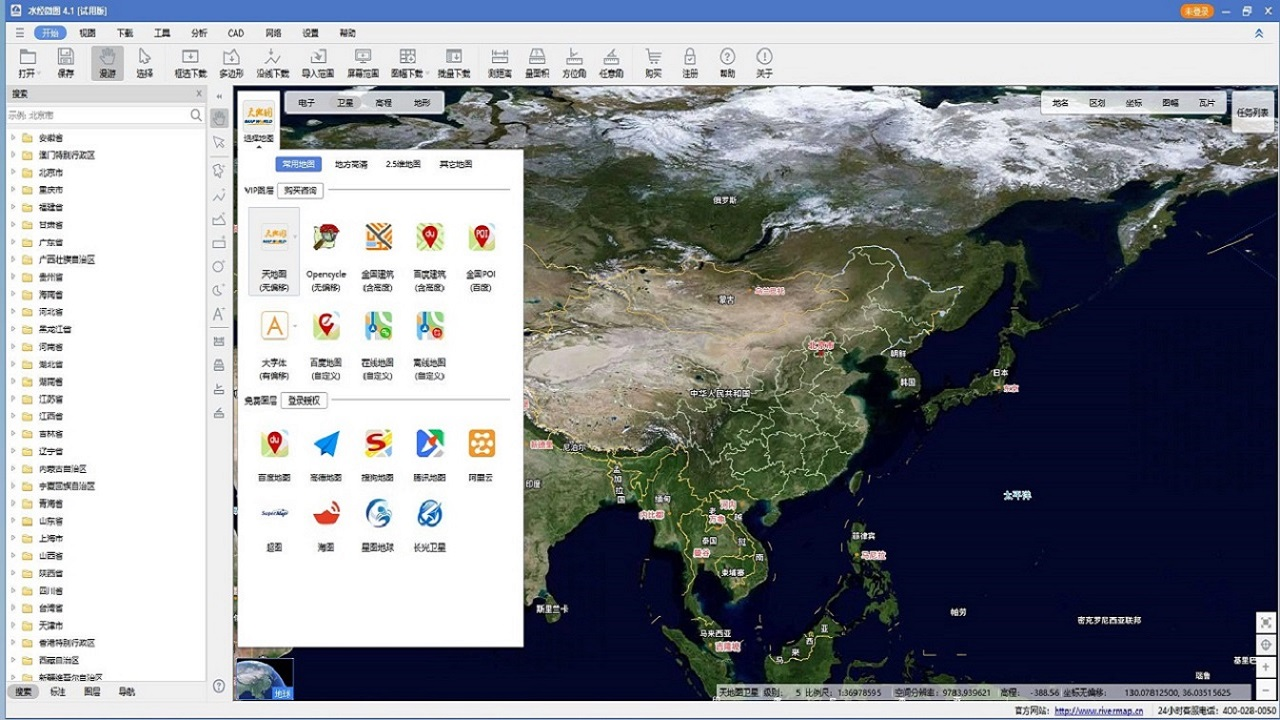This screenshot has width=1280, height=720.
Task: Toggle 瓦片 tiles overlay
Action: pyautogui.click(x=1207, y=103)
